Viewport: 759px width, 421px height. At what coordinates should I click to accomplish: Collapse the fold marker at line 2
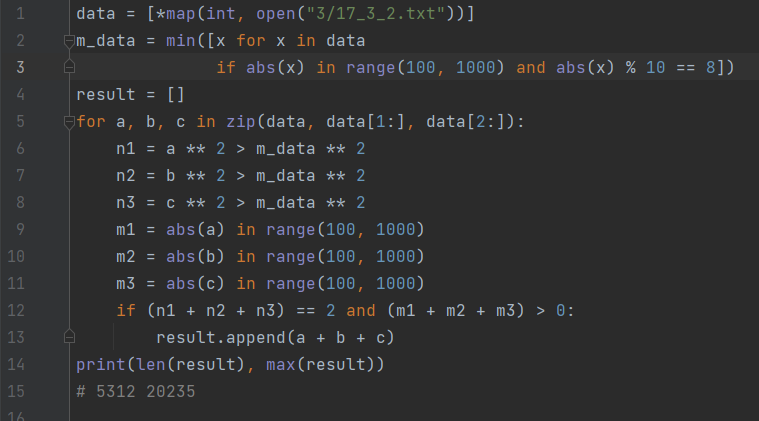tap(69, 41)
